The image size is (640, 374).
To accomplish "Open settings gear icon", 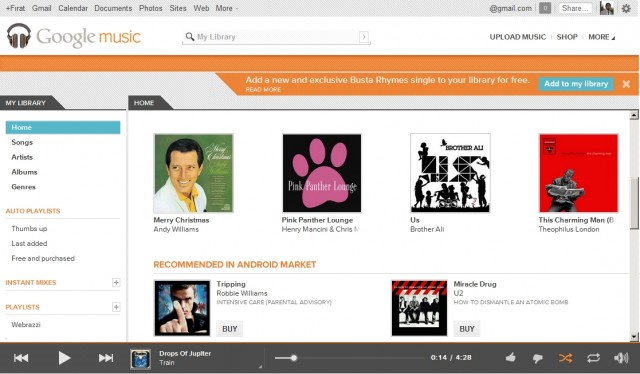I will coord(626,8).
